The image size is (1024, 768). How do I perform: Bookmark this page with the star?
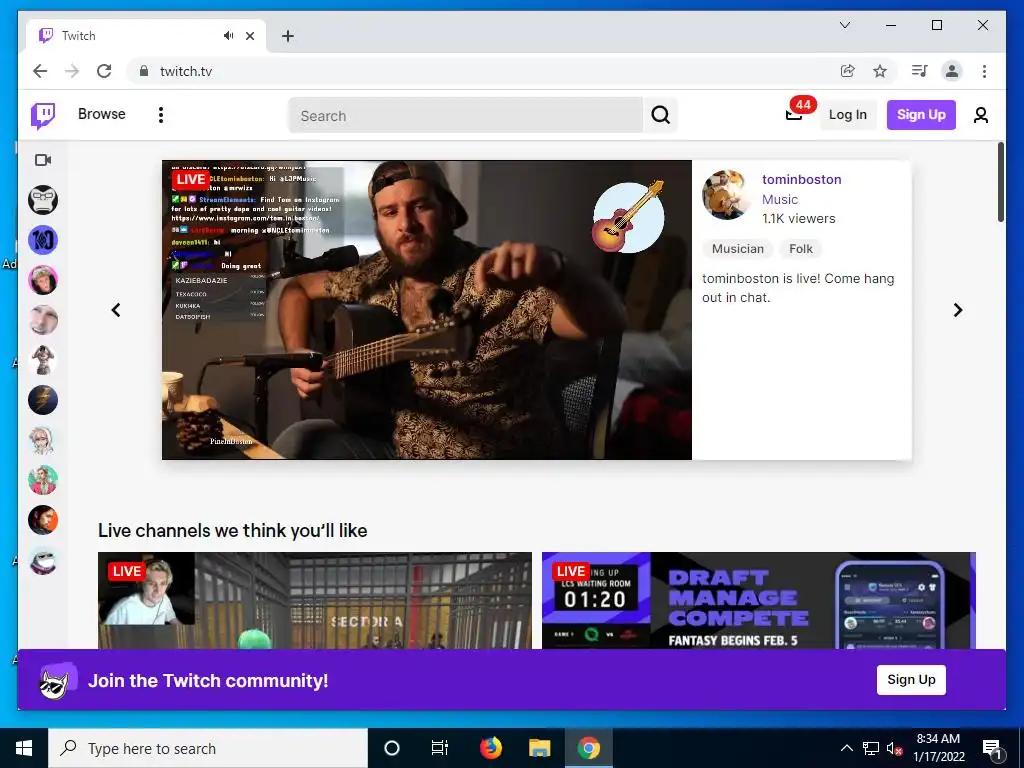point(880,71)
